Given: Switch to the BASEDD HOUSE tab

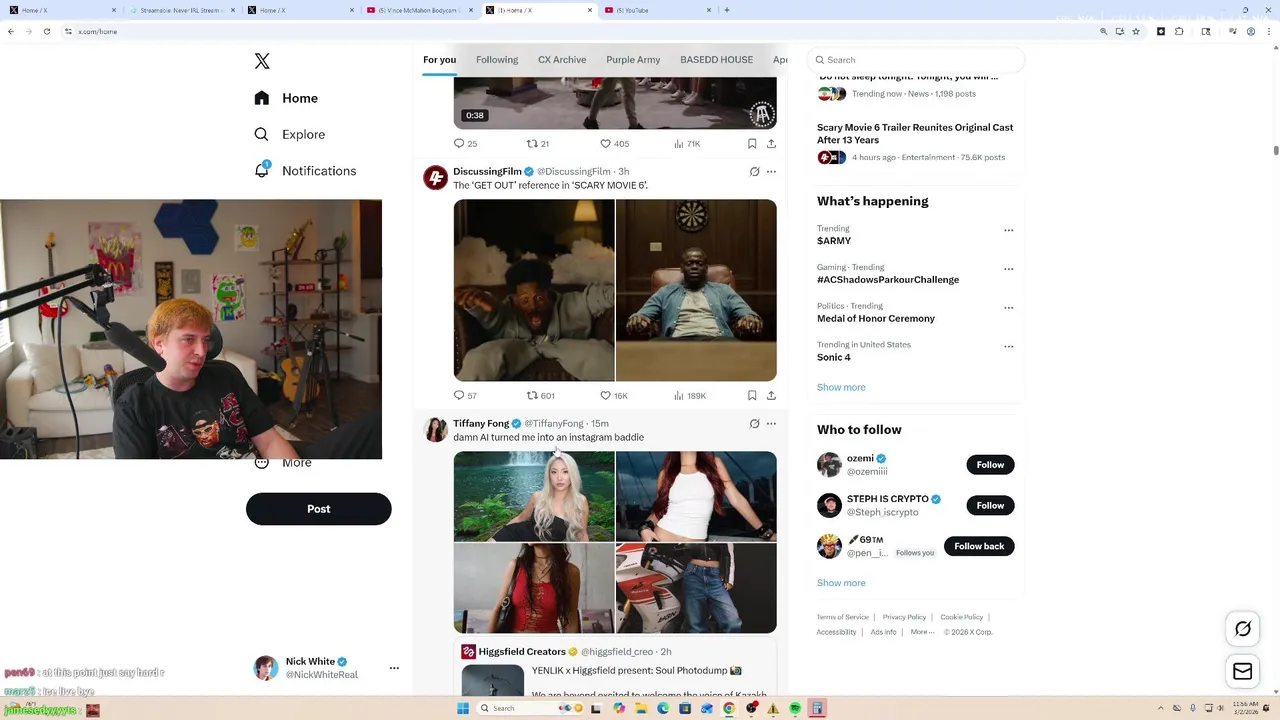Looking at the screenshot, I should click(x=716, y=60).
